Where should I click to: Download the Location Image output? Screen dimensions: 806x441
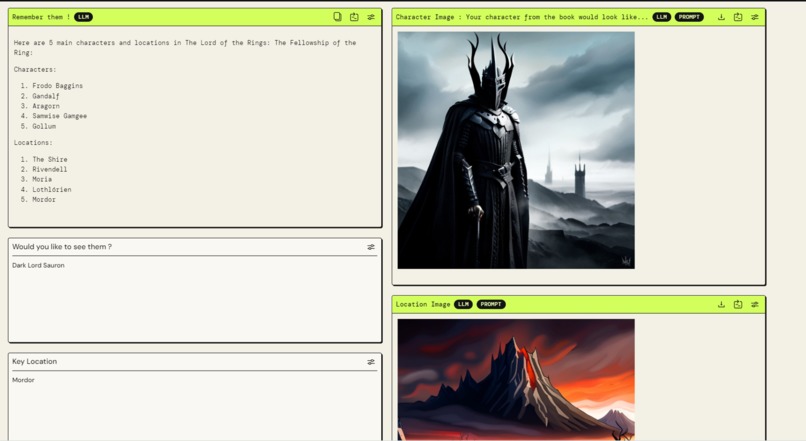tap(721, 304)
